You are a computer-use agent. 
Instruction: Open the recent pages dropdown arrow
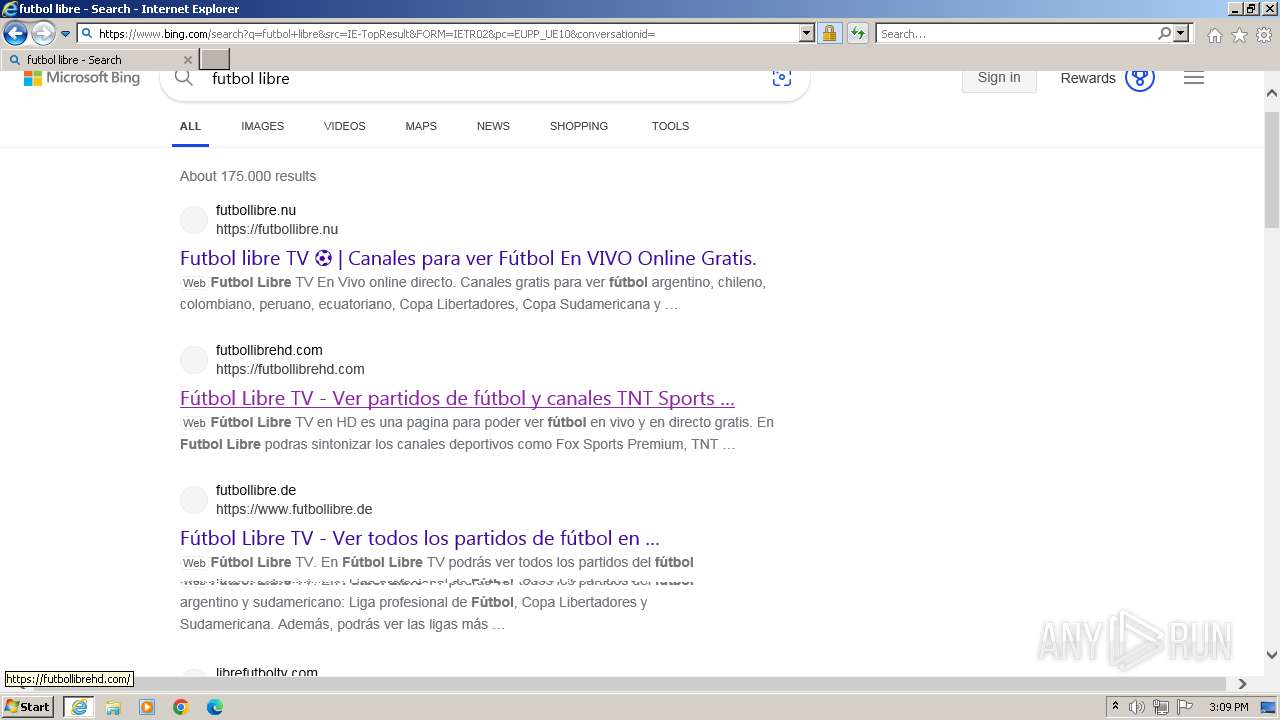[x=65, y=34]
